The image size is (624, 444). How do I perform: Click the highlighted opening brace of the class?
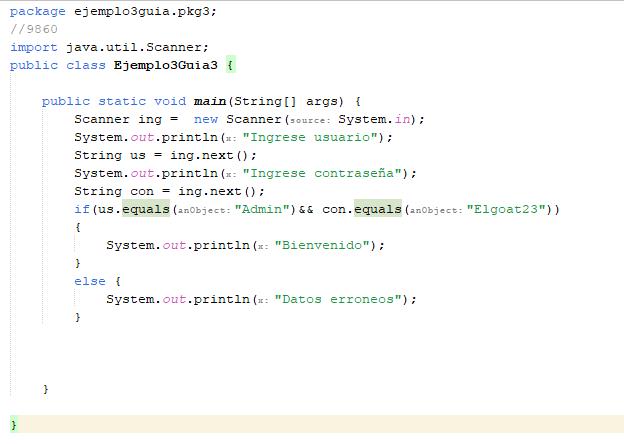point(230,65)
